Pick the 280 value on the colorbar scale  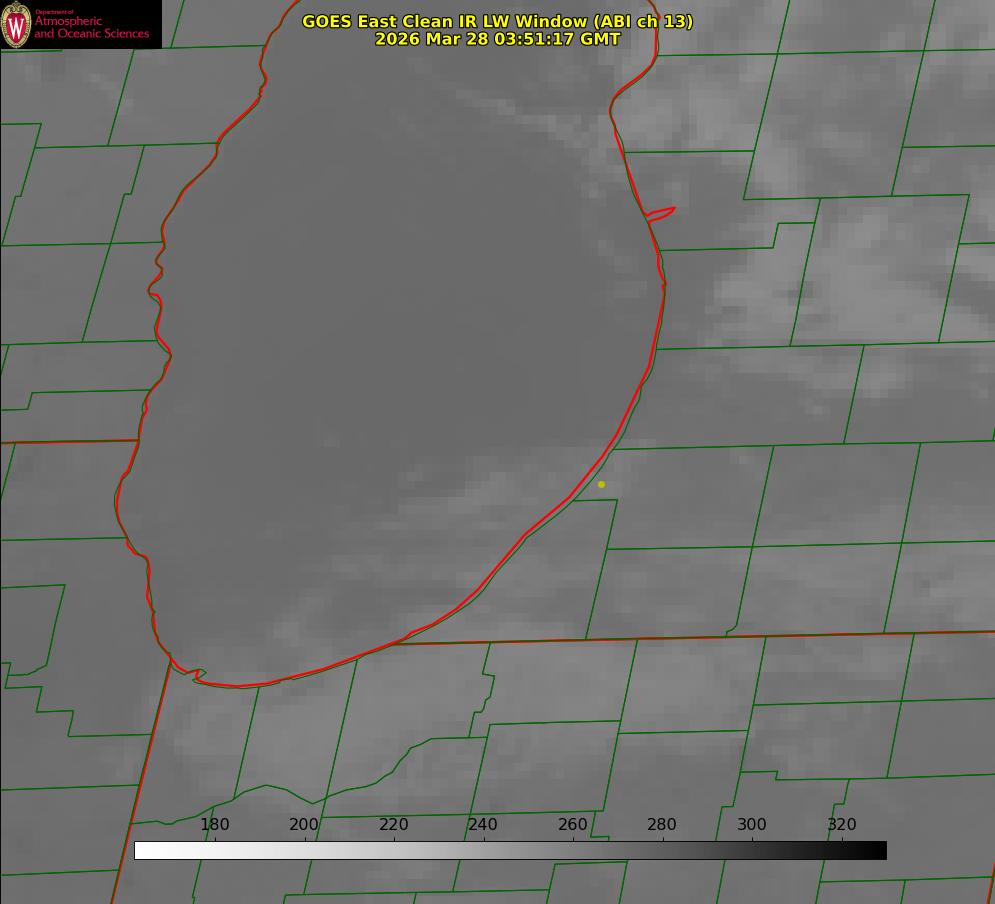662,825
